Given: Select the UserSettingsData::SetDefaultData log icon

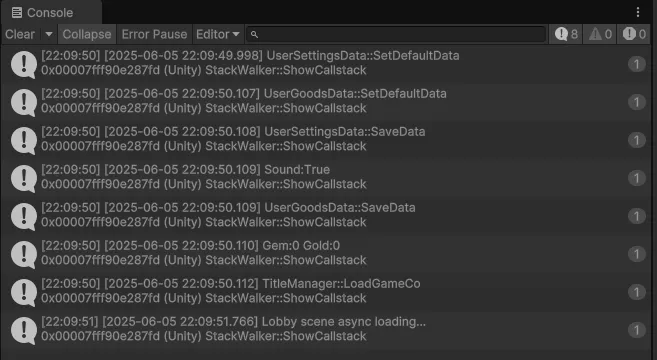Looking at the screenshot, I should pos(24,64).
